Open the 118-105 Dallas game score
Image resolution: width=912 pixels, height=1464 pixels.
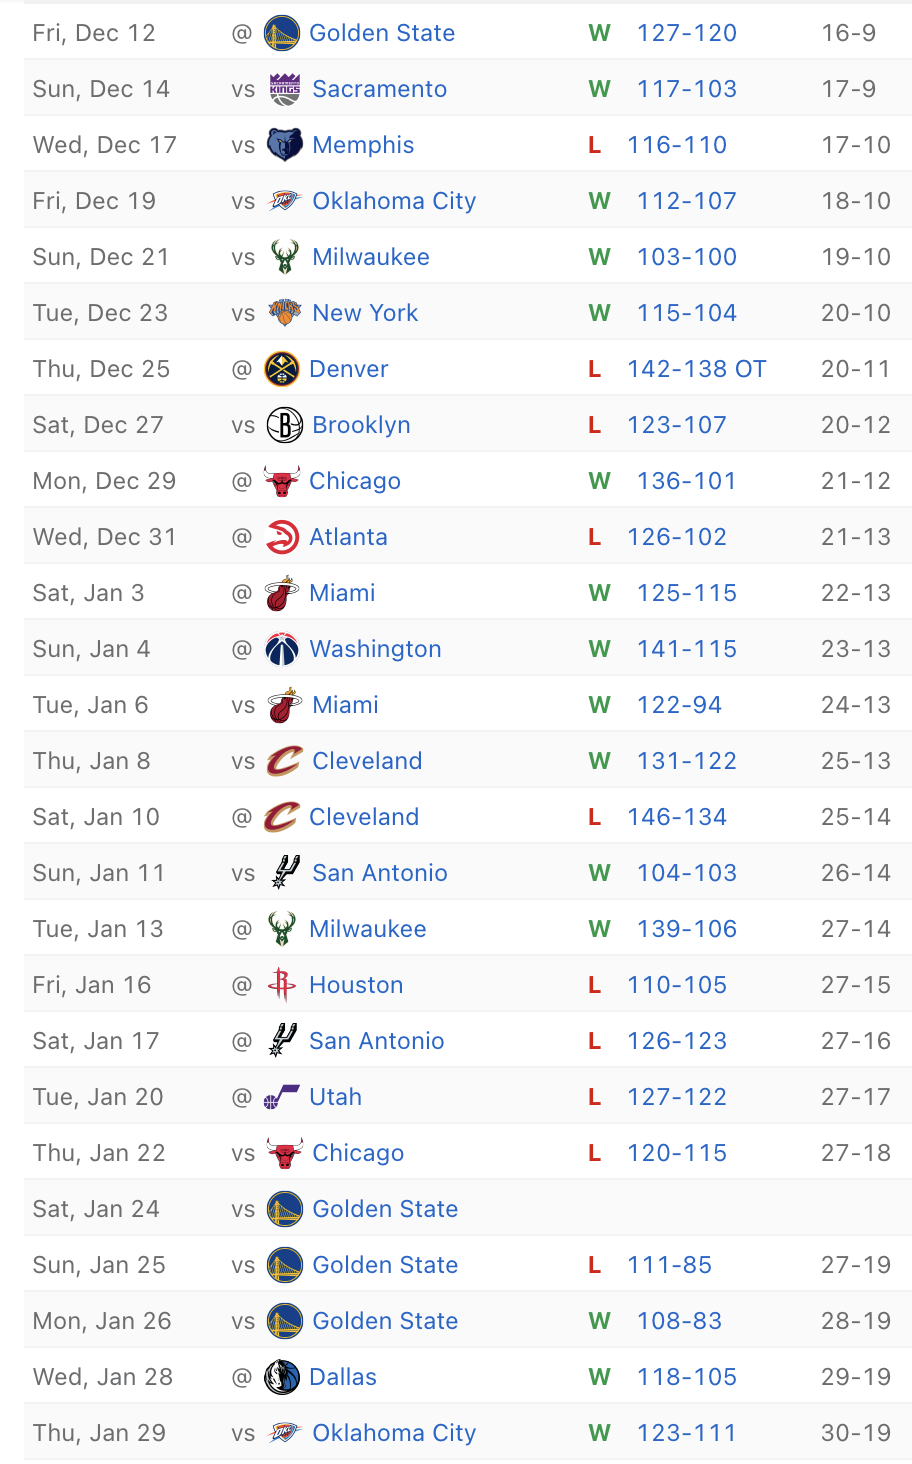click(x=686, y=1377)
